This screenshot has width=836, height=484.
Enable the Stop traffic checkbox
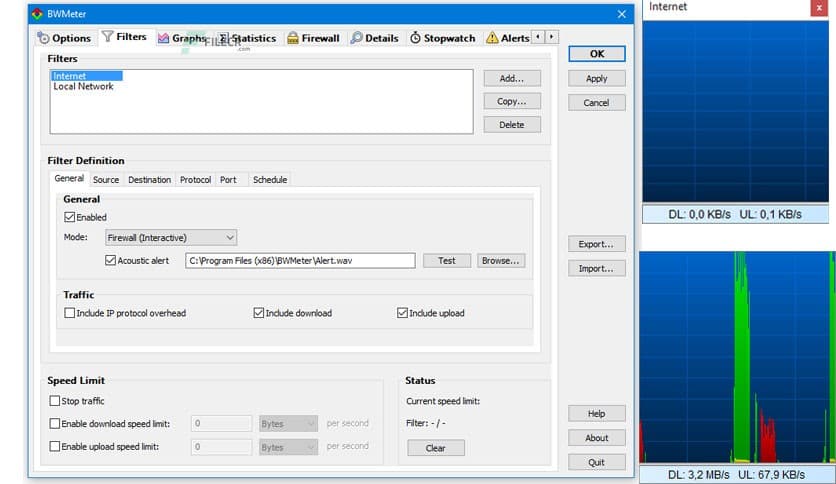point(54,400)
